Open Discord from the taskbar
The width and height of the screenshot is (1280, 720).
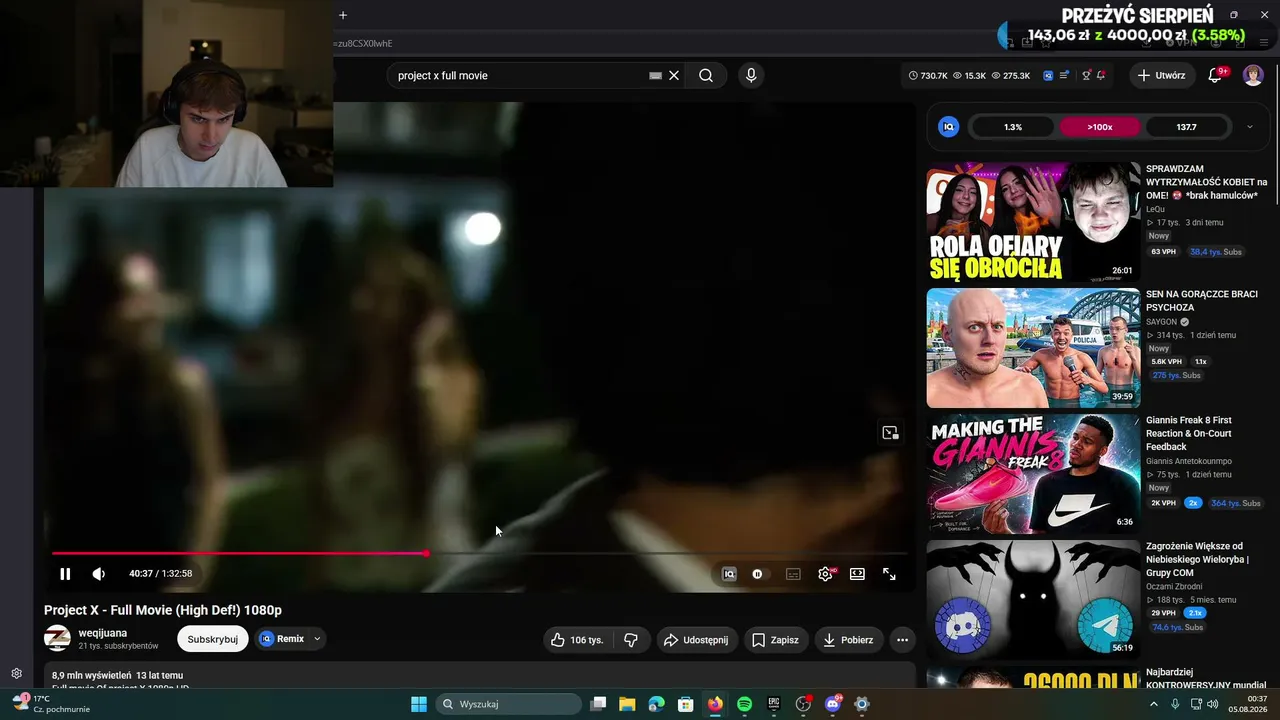[833, 704]
